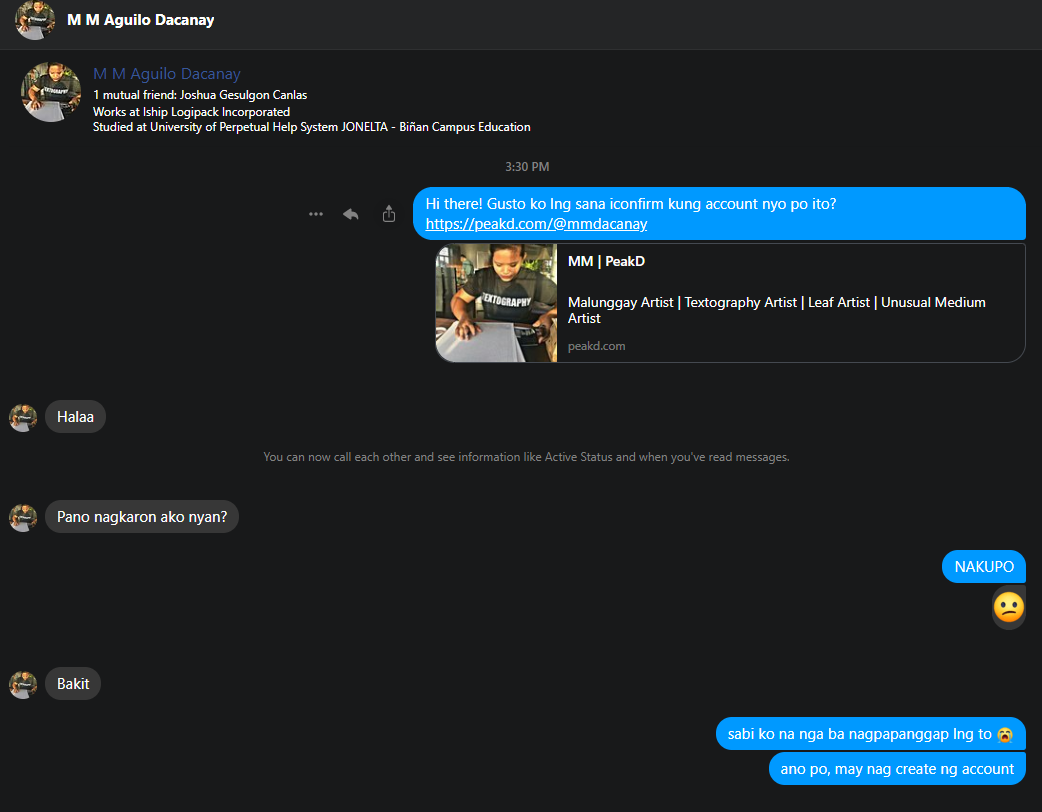Click the avatar beside Pano nagkaron message
Screen dimensions: 1042x812
(x=23, y=518)
